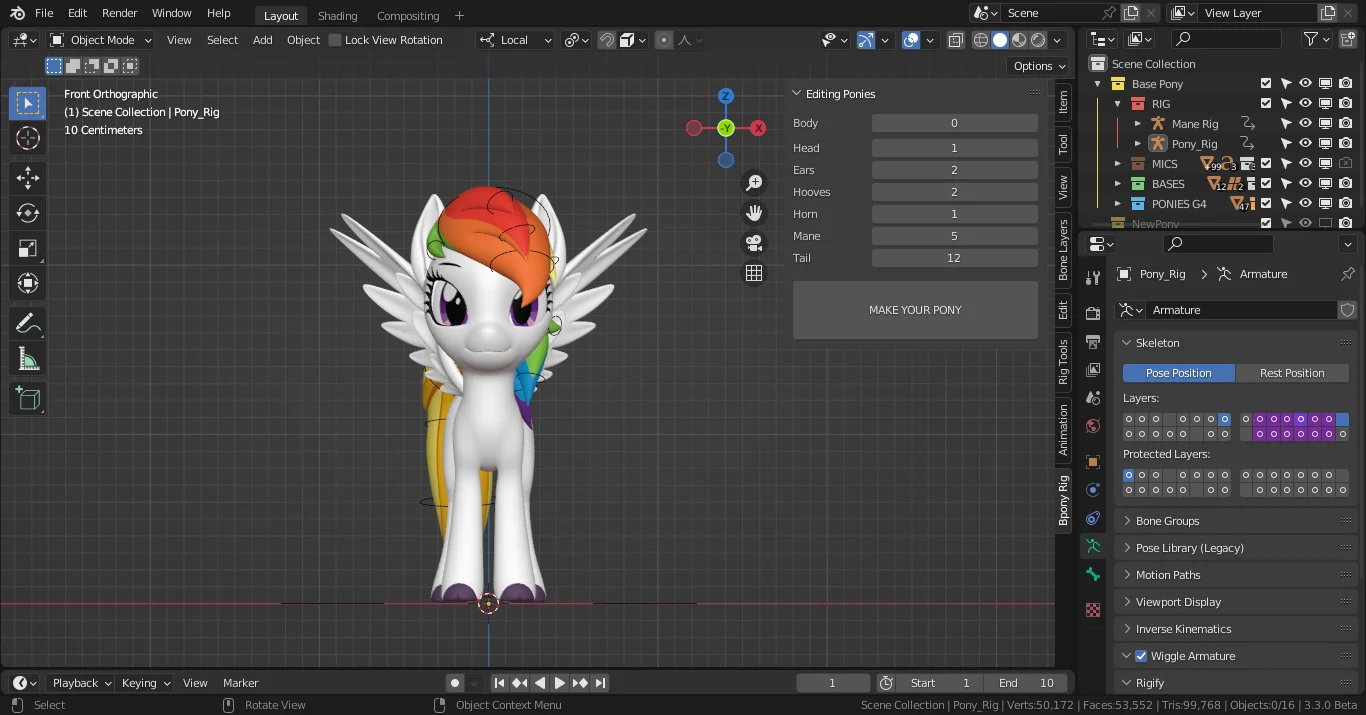Open the Object Mode dropdown
The image size is (1366, 715).
[x=100, y=39]
